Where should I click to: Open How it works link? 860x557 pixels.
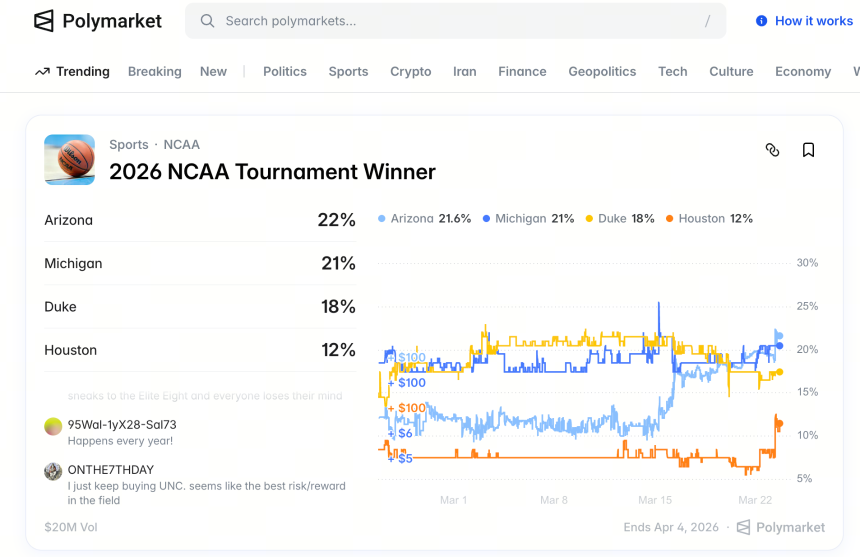click(x=814, y=21)
